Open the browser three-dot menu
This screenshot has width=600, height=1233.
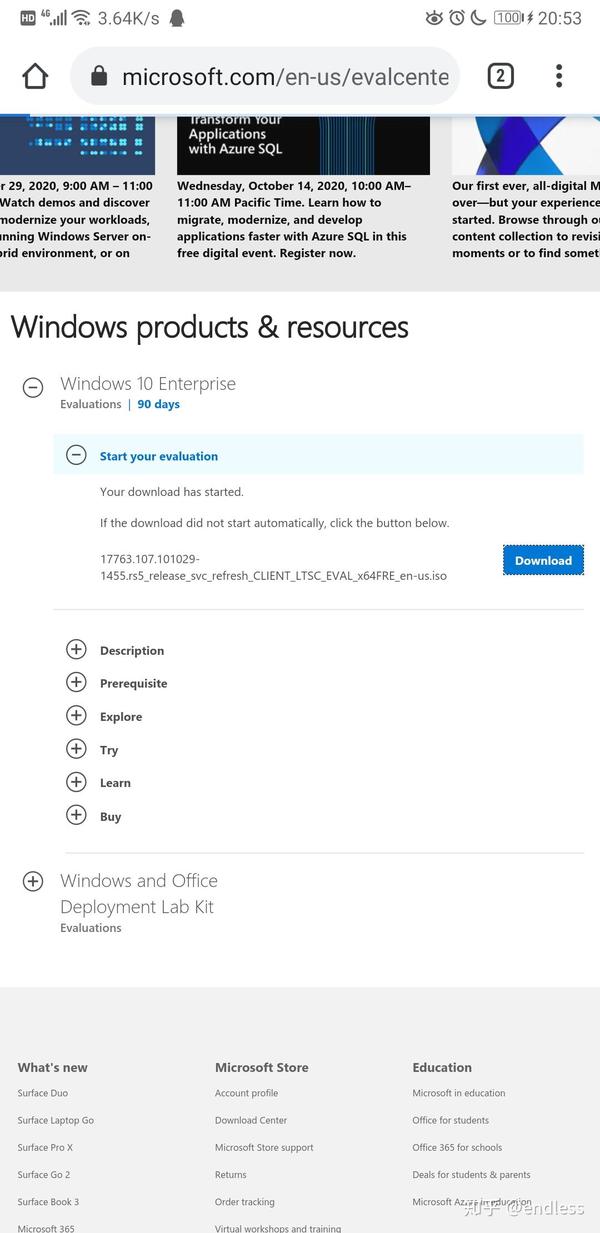click(x=559, y=76)
